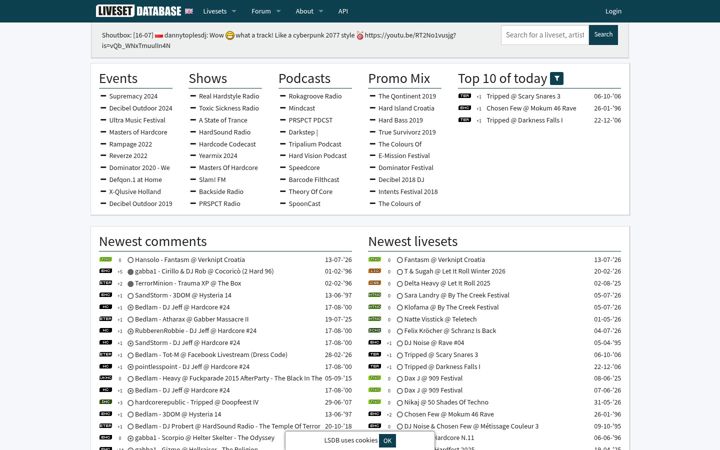This screenshot has width=720, height=450.
Task: Click genre badge beside Tripped @ Darkness Falls I in Top 10
Action: click(x=464, y=120)
